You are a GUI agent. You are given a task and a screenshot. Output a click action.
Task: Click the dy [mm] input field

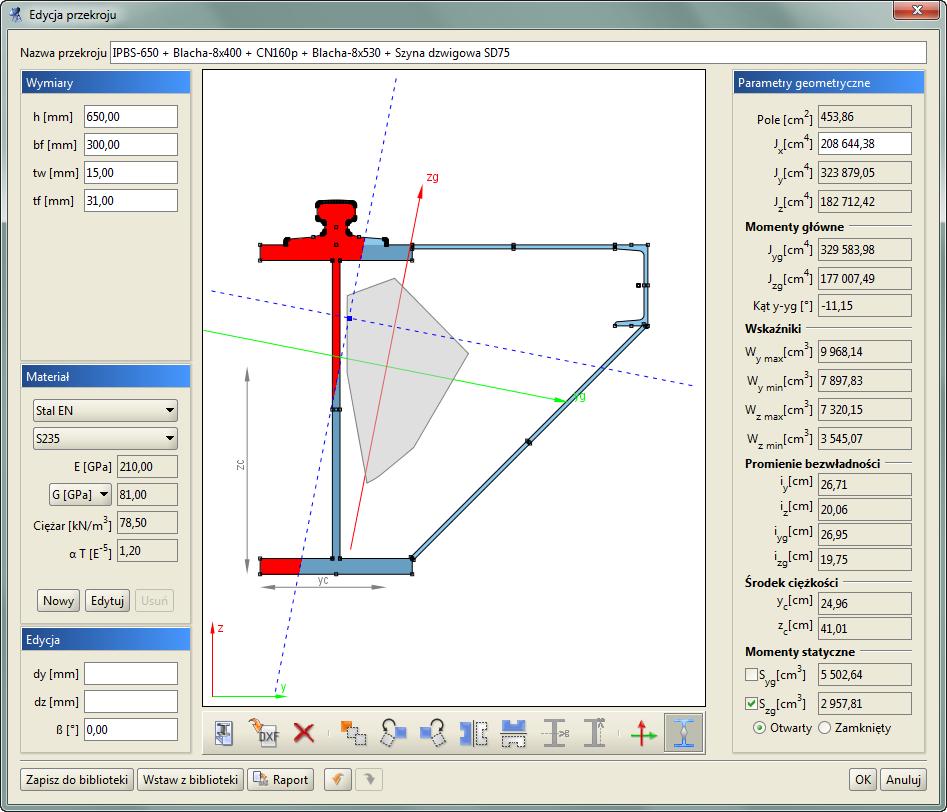coord(131,674)
